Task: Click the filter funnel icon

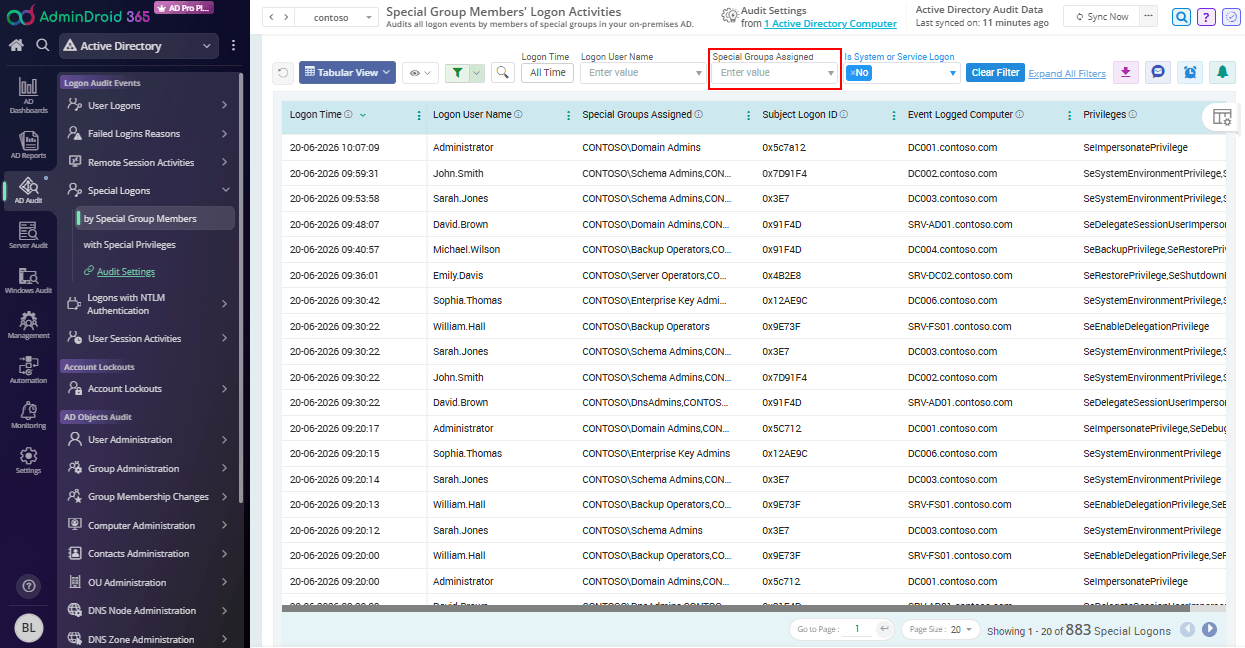Action: coord(457,72)
